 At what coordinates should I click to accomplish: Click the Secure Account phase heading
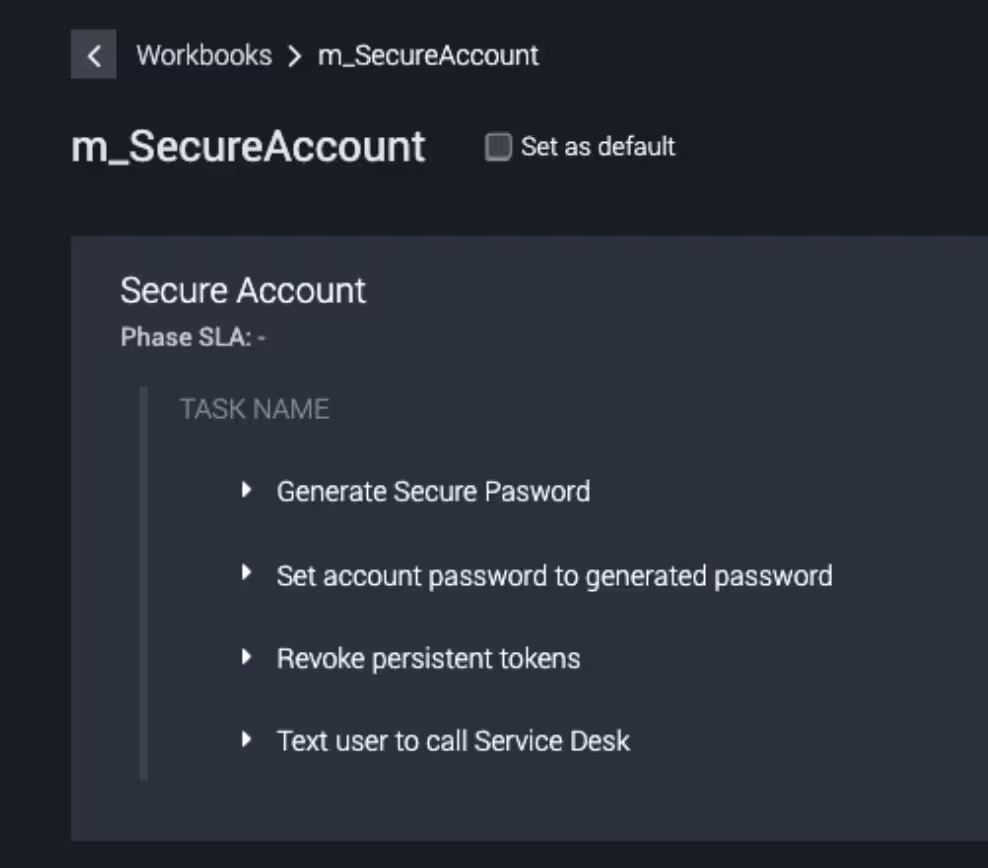click(243, 290)
